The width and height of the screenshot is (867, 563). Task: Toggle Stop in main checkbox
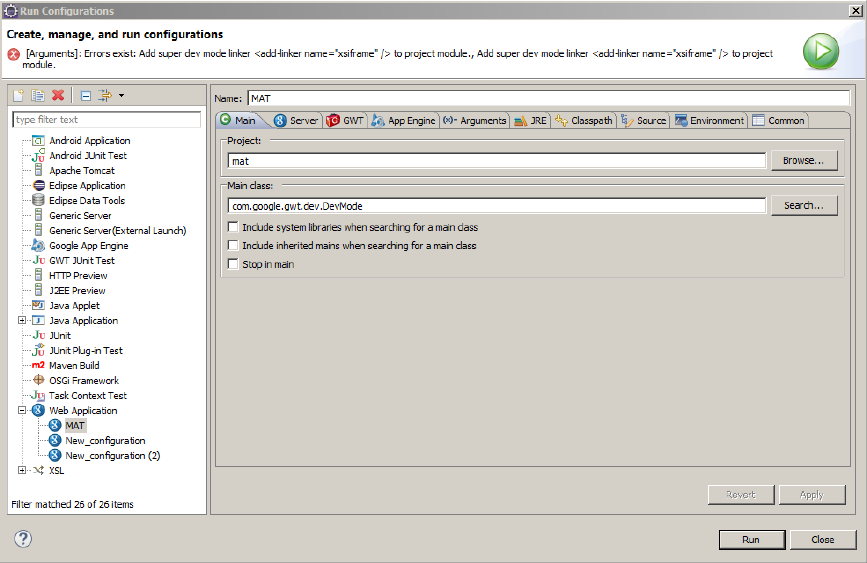233,264
